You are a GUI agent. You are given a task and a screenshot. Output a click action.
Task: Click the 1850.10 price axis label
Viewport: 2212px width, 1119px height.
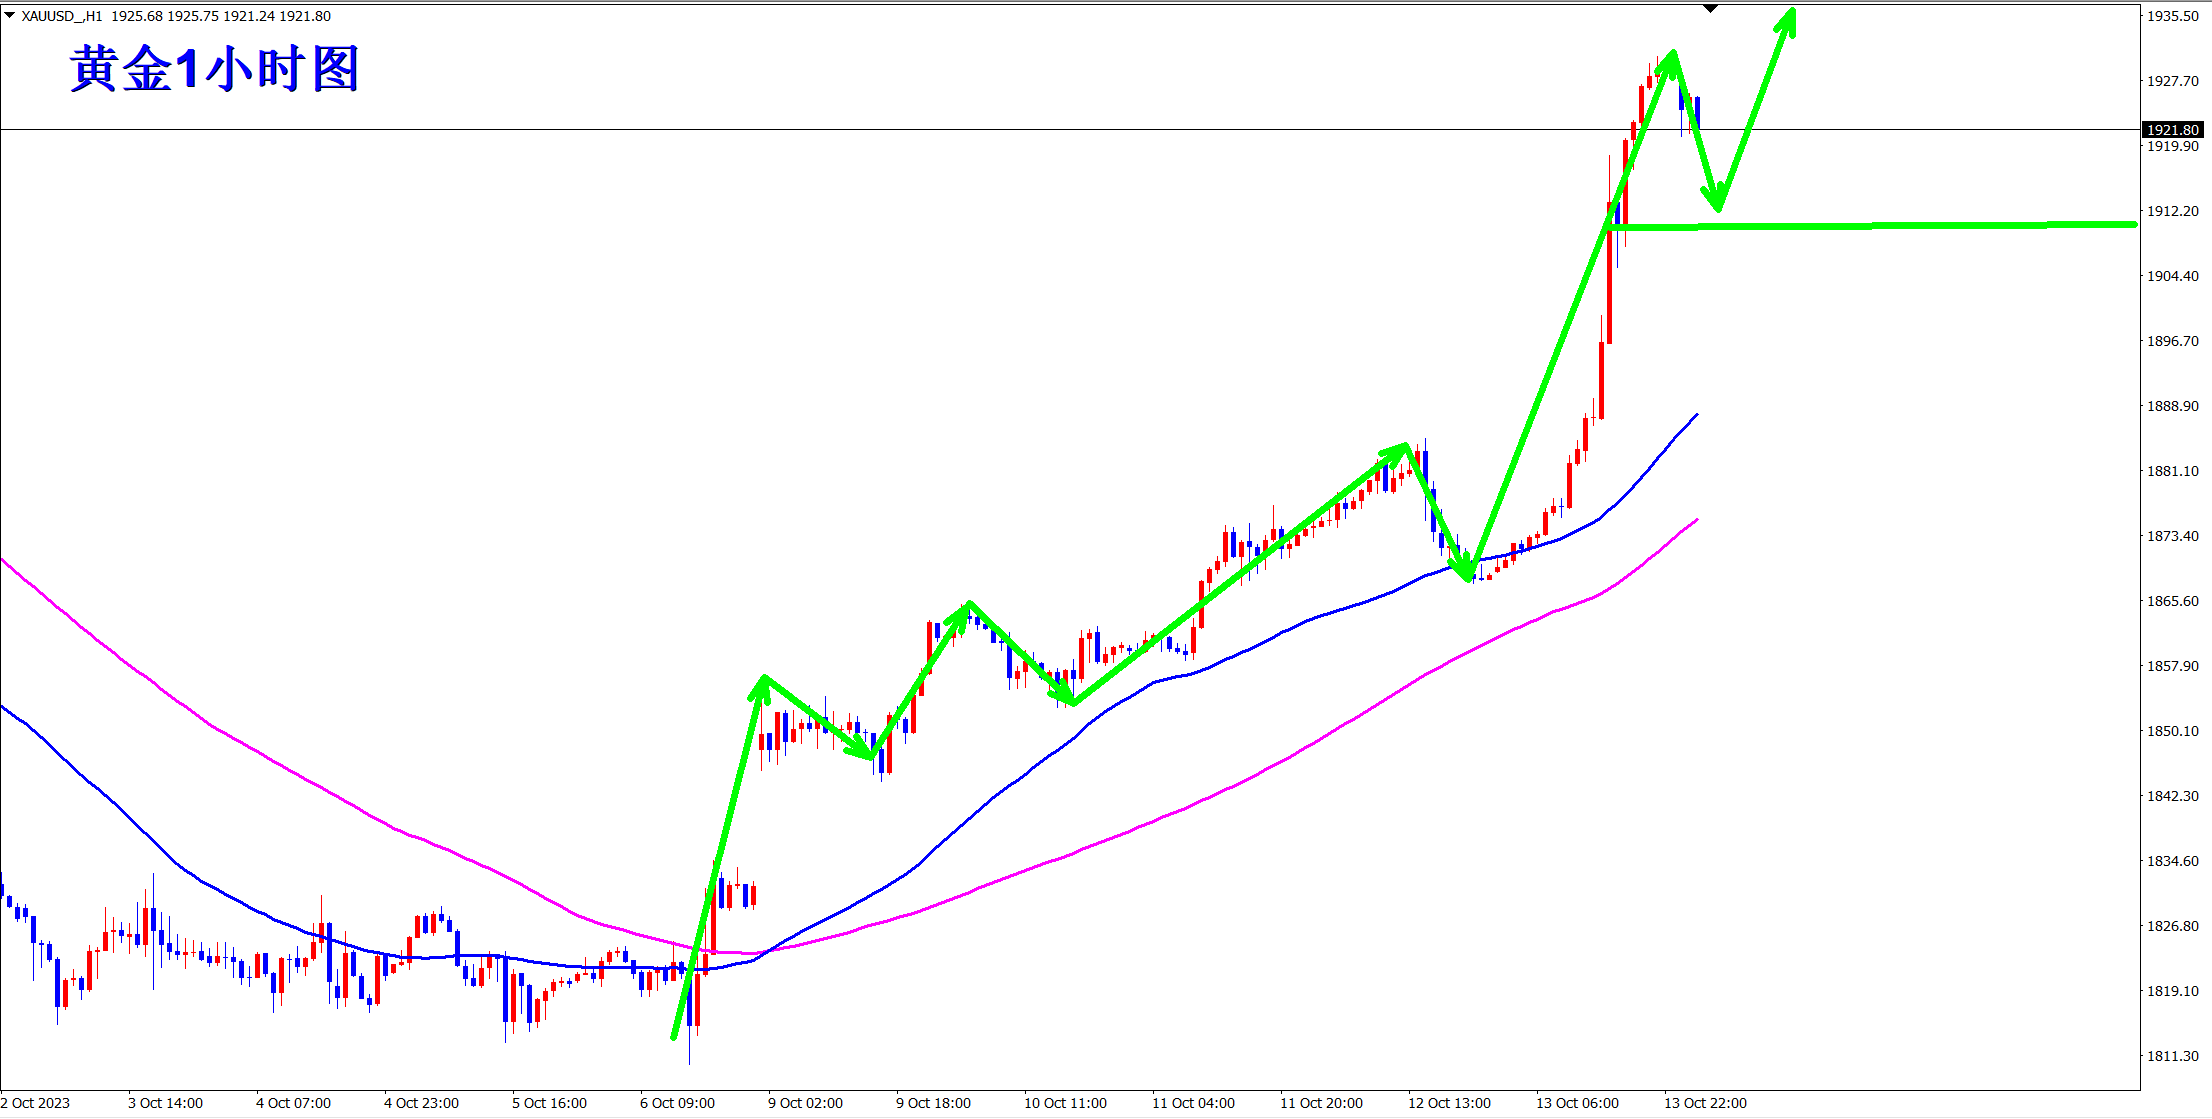(x=2173, y=731)
